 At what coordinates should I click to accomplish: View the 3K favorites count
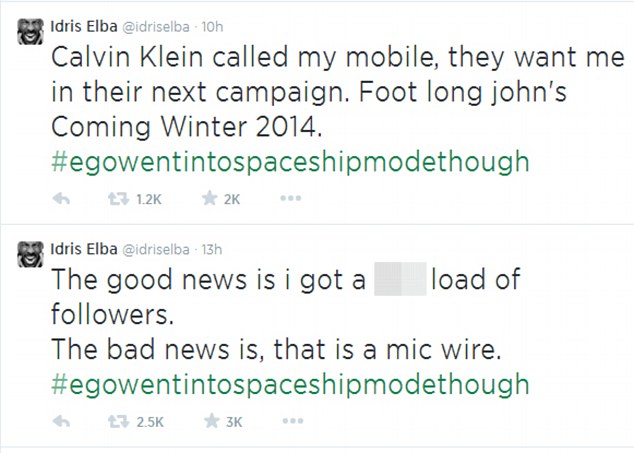click(x=234, y=422)
